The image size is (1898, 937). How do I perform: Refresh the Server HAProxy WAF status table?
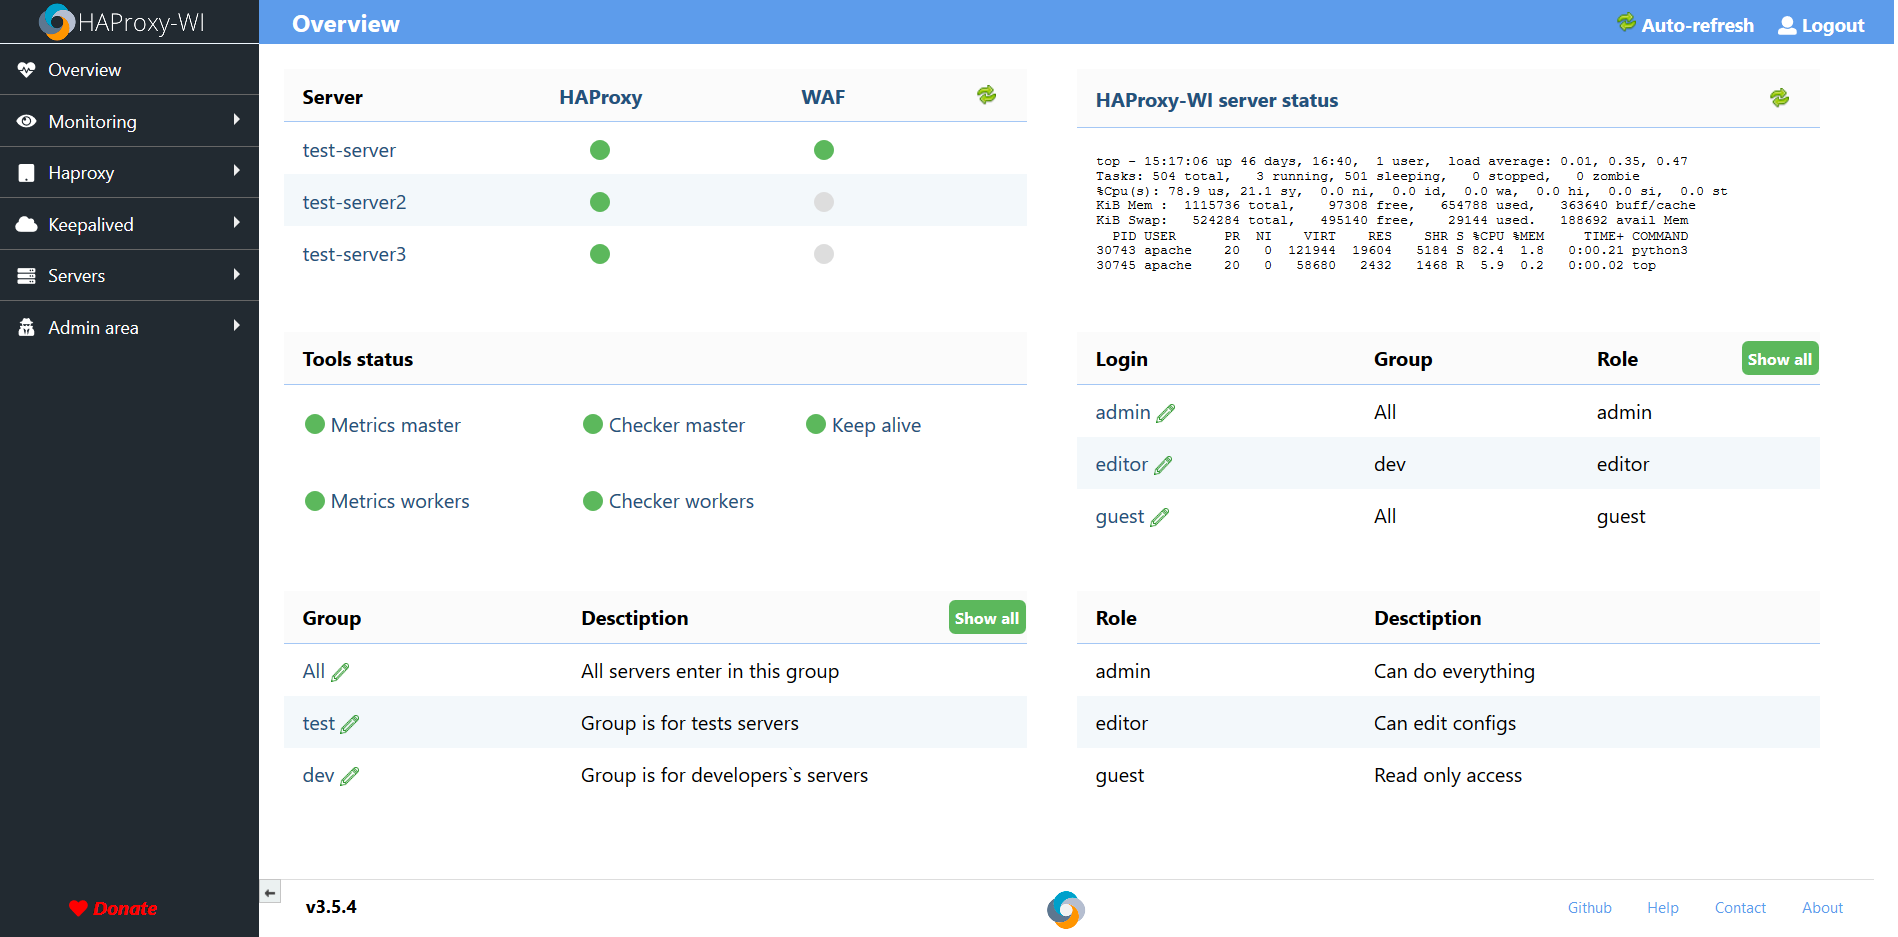pos(987,95)
